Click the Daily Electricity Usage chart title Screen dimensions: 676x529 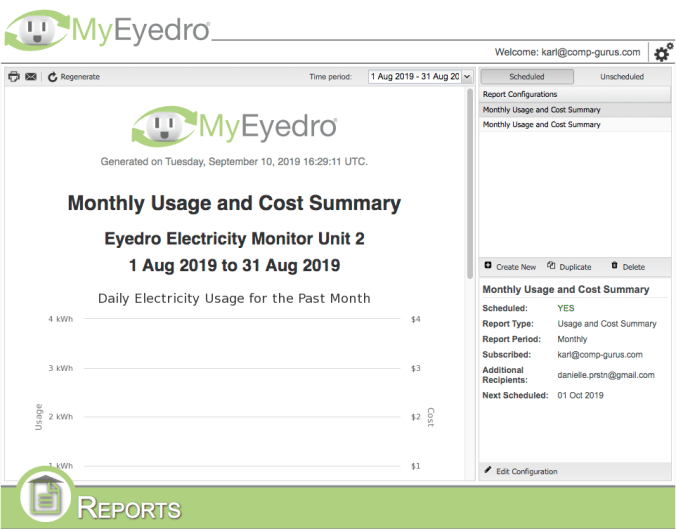(x=234, y=298)
